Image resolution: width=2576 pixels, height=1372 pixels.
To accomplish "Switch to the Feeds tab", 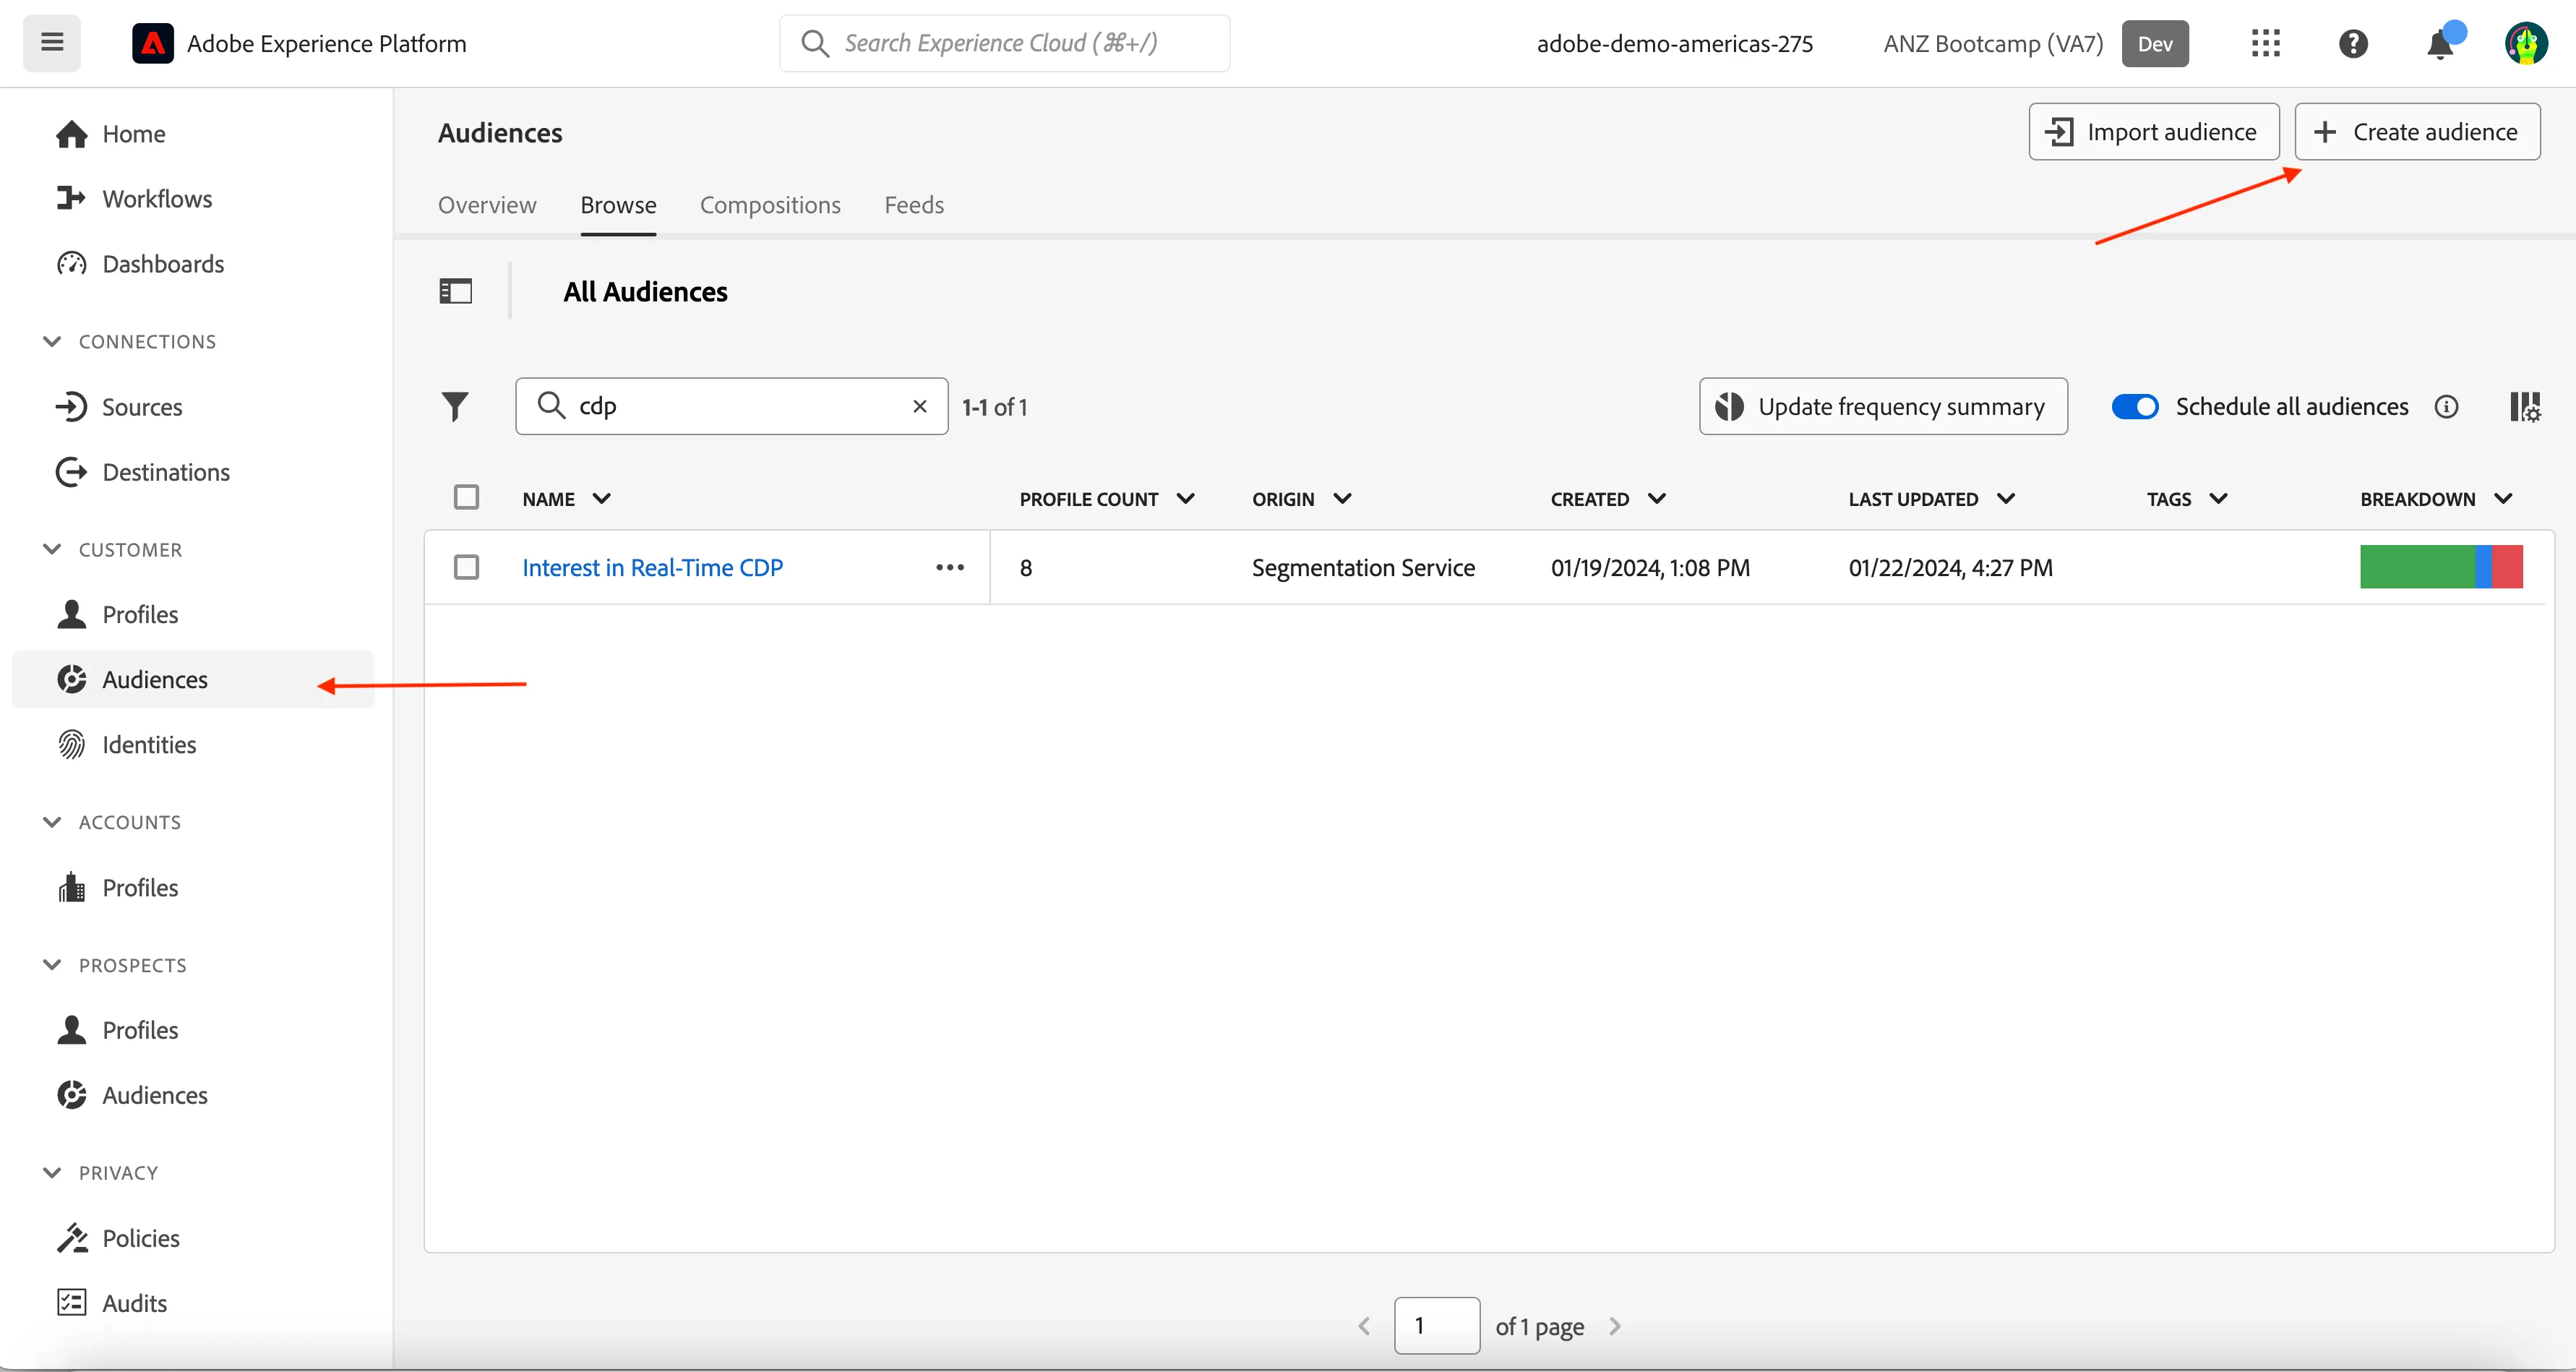I will click(914, 205).
